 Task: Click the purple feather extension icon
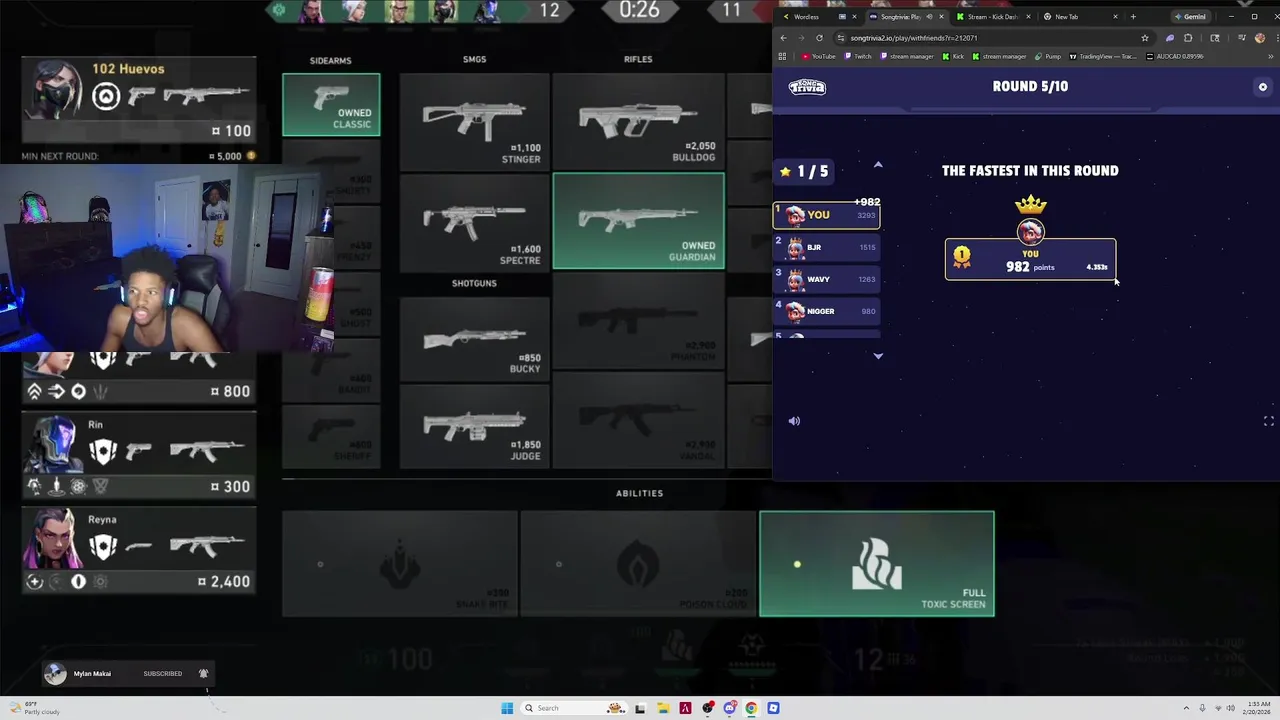[x=1170, y=38]
